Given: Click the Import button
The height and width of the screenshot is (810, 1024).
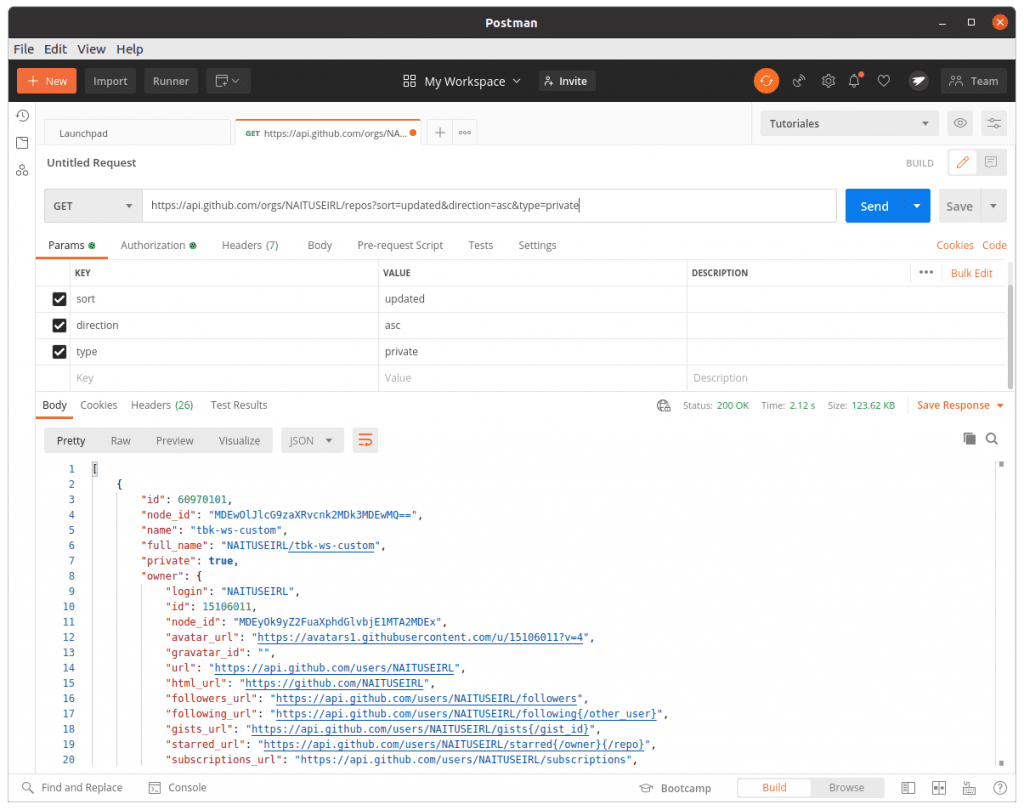Looking at the screenshot, I should tap(110, 81).
